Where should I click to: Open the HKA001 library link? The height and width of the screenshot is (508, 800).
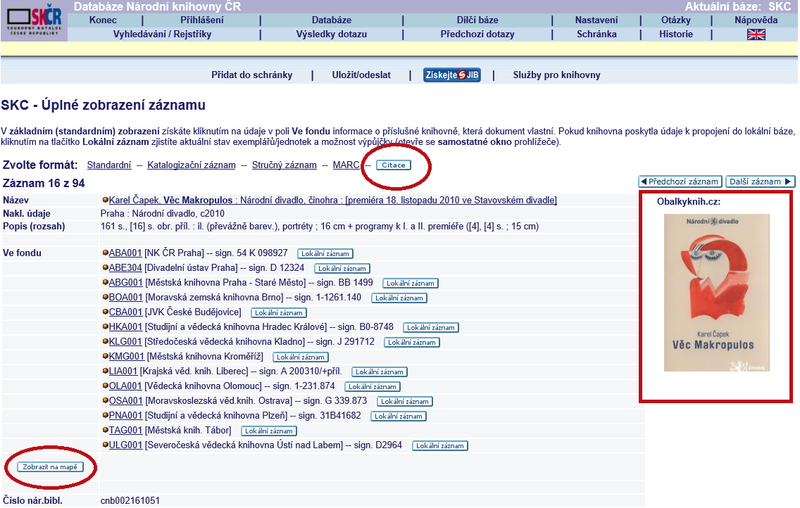(x=125, y=327)
